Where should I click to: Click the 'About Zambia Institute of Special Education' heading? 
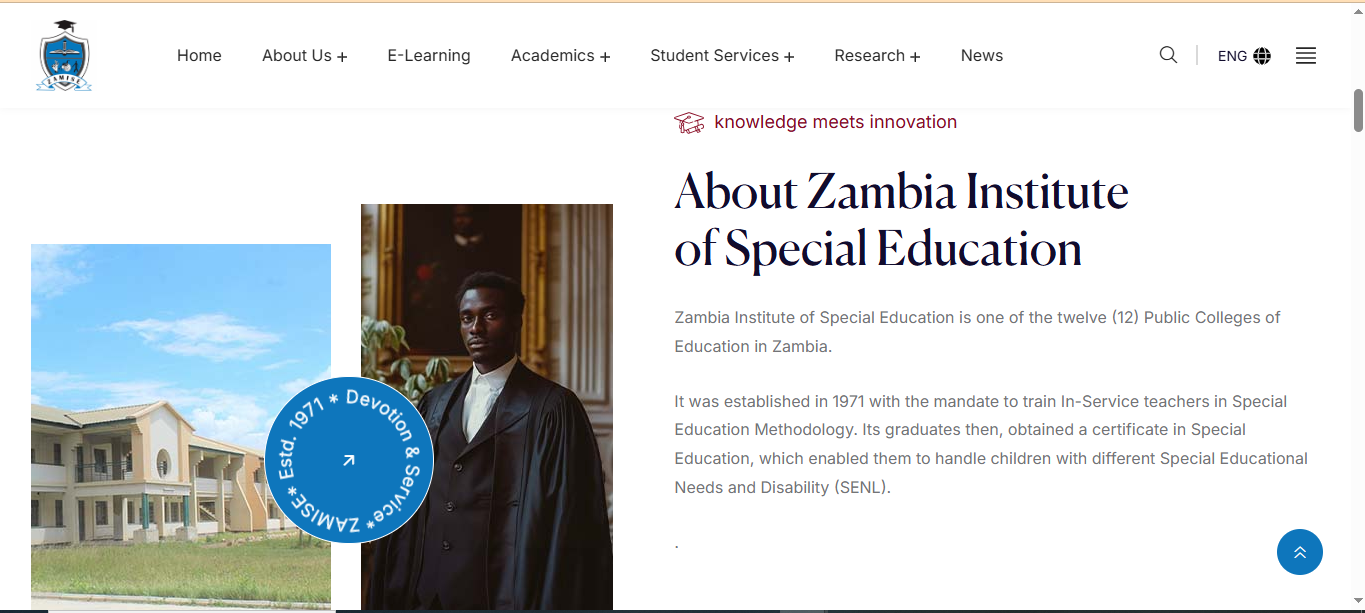point(900,220)
